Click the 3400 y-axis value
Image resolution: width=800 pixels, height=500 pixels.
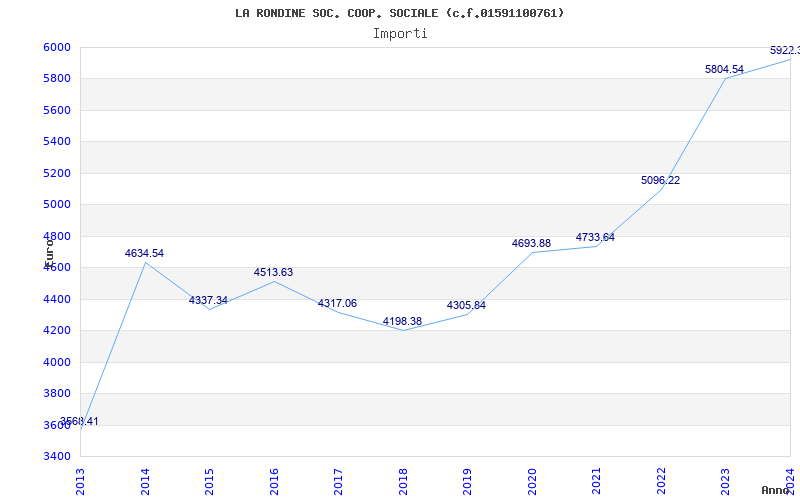57,456
